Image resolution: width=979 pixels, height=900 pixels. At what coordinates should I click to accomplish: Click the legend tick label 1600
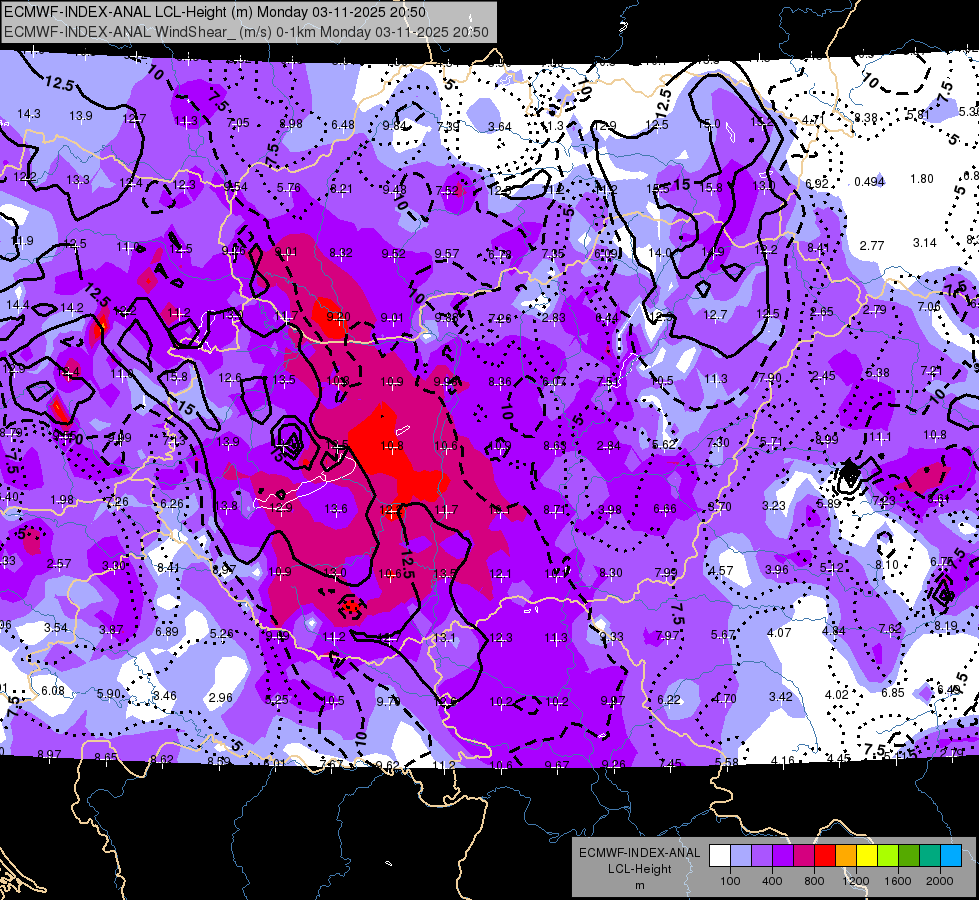point(898,881)
